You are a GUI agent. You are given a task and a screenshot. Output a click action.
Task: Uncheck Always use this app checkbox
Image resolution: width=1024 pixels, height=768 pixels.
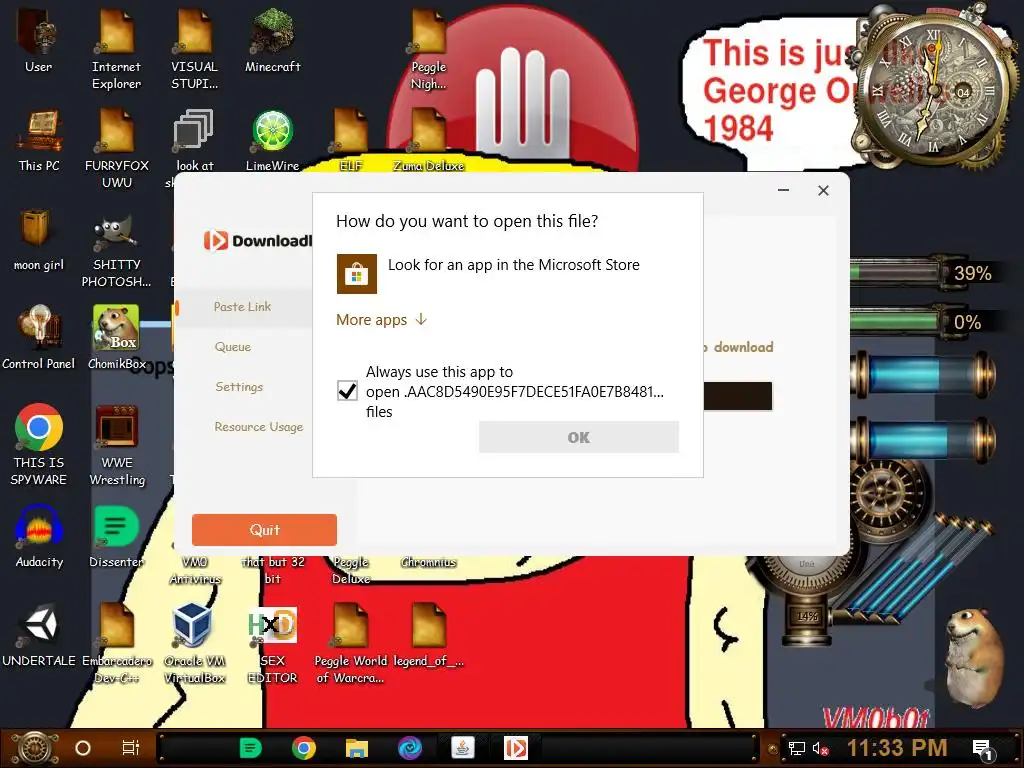coord(347,391)
